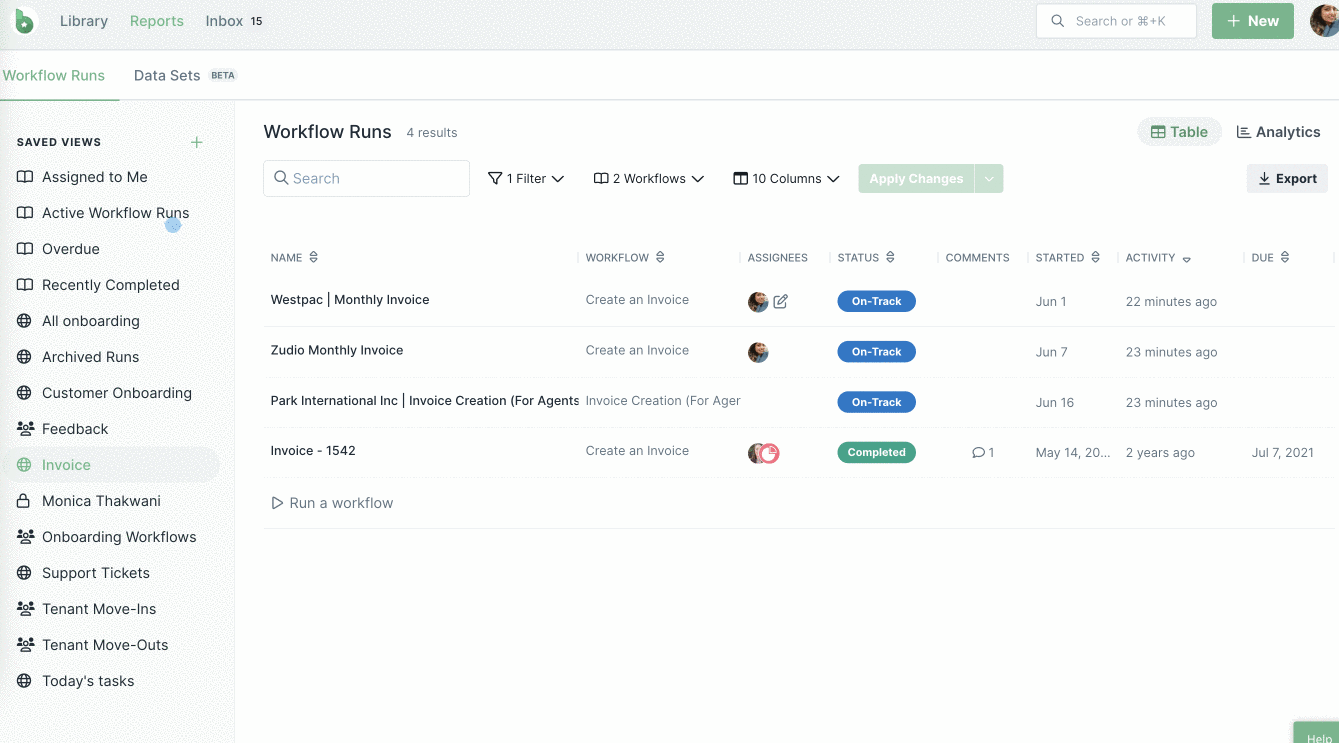Click the comment icon for Invoice - 1542
Viewport: 1339px width, 743px height.
[x=978, y=453]
